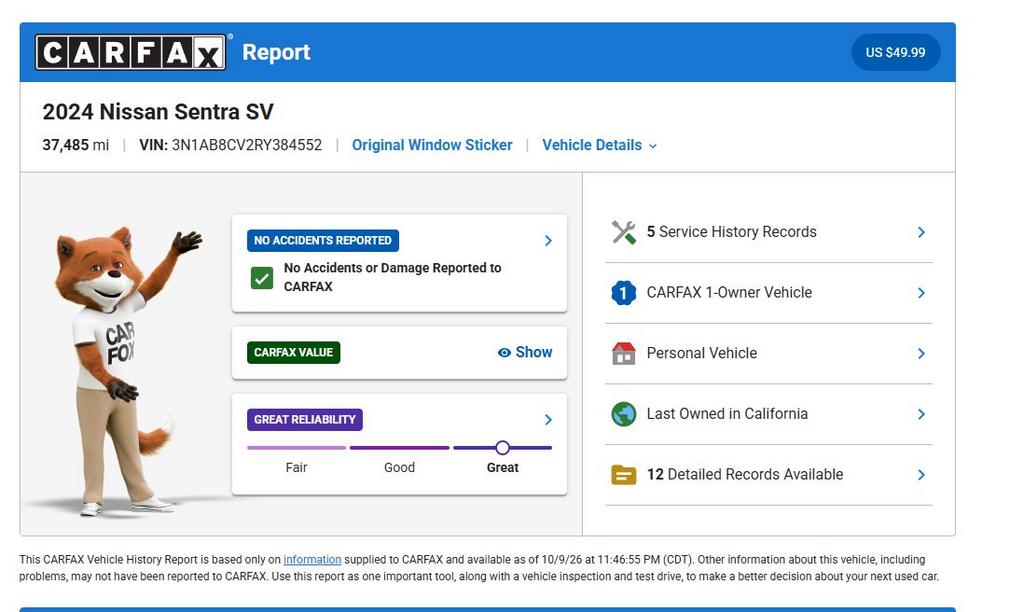Click the globe Last Owned icon

[x=624, y=414]
